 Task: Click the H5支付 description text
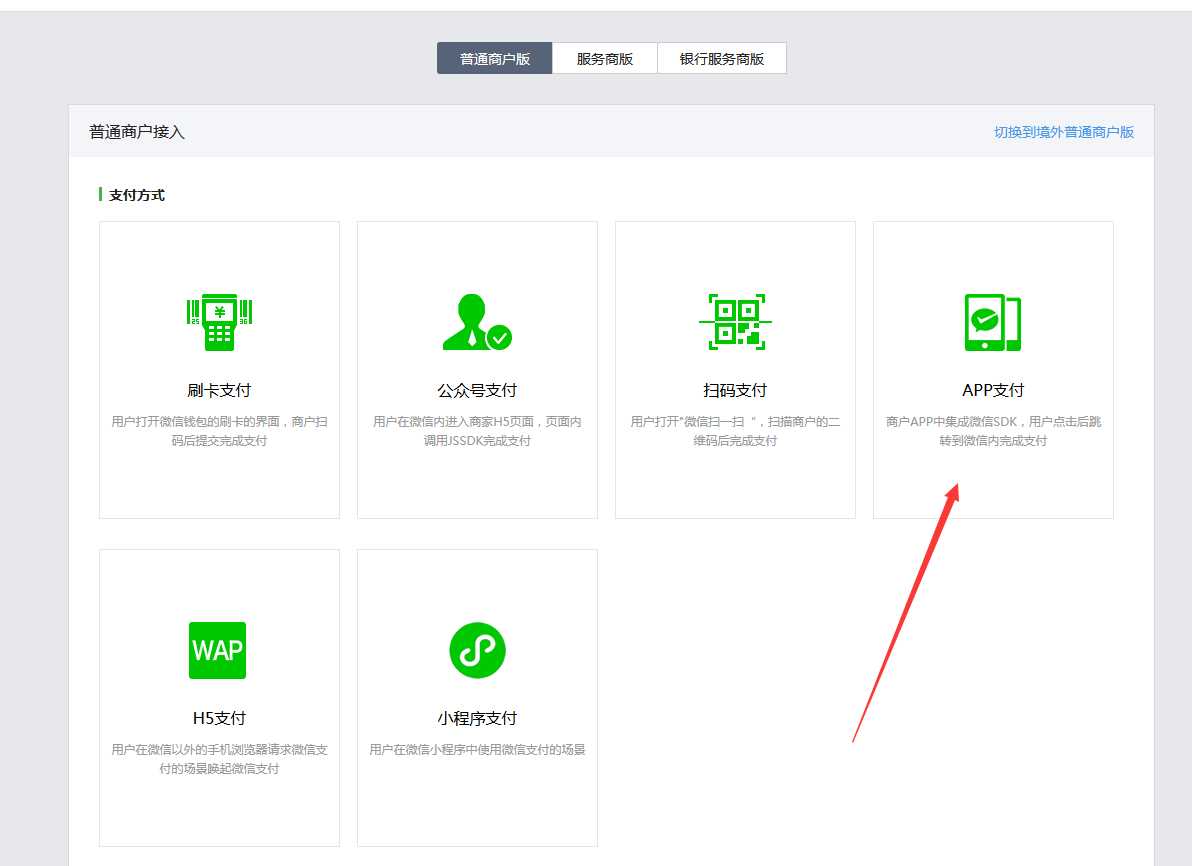(x=219, y=759)
